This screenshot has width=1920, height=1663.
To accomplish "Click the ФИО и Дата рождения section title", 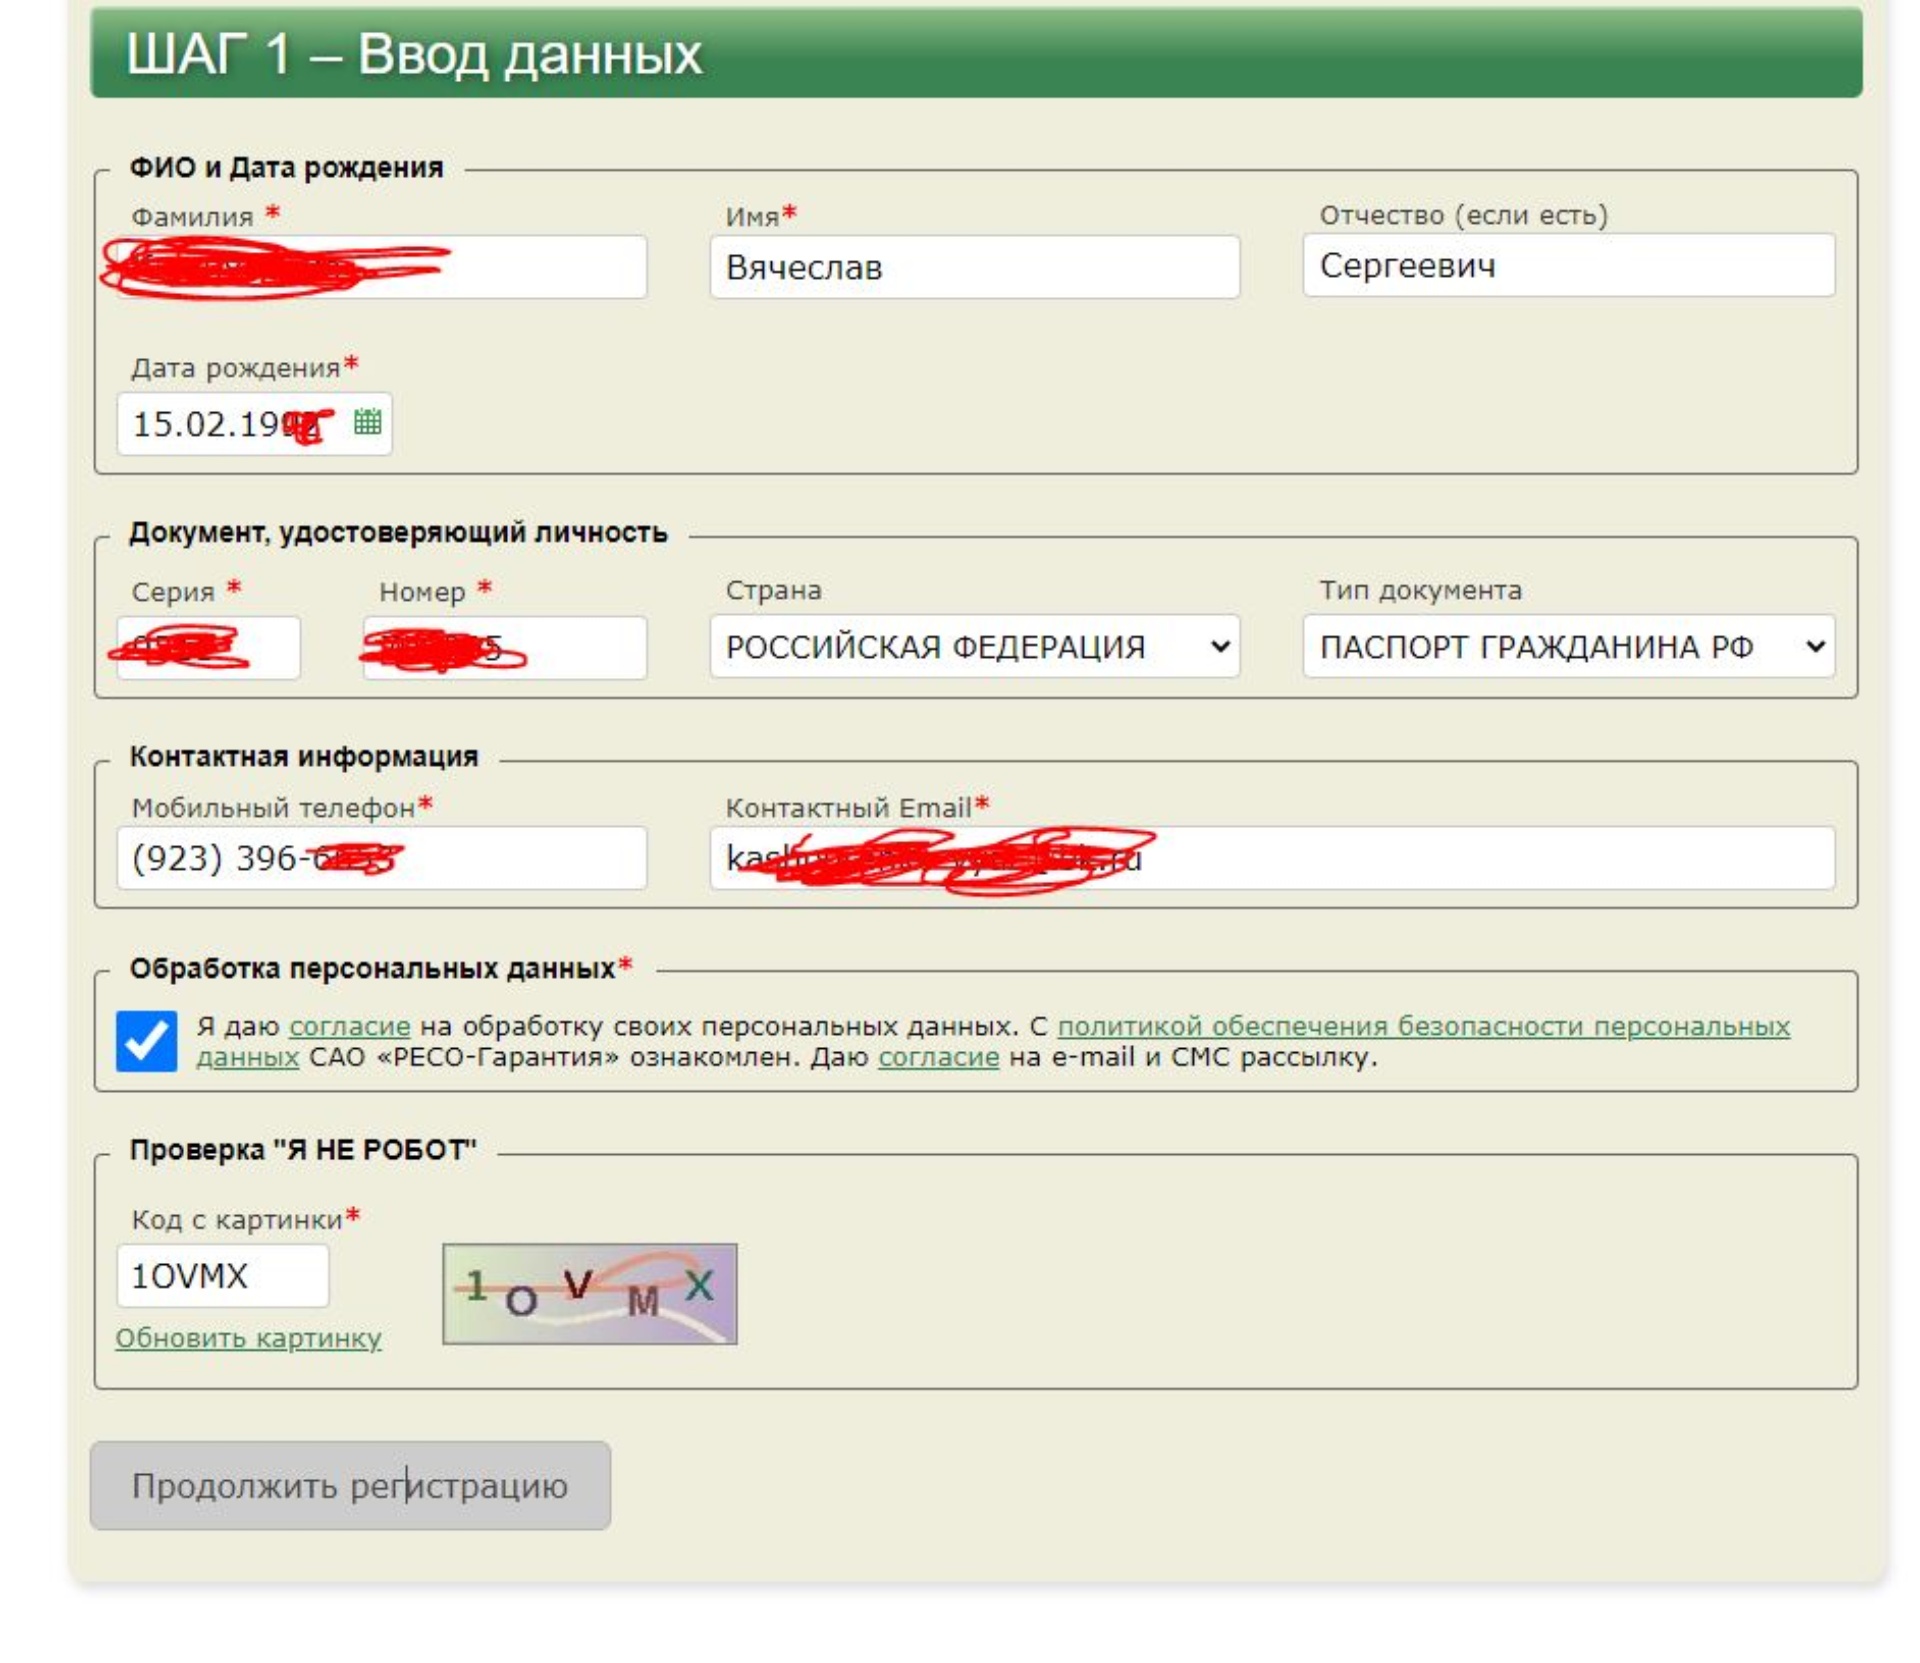I will [286, 167].
